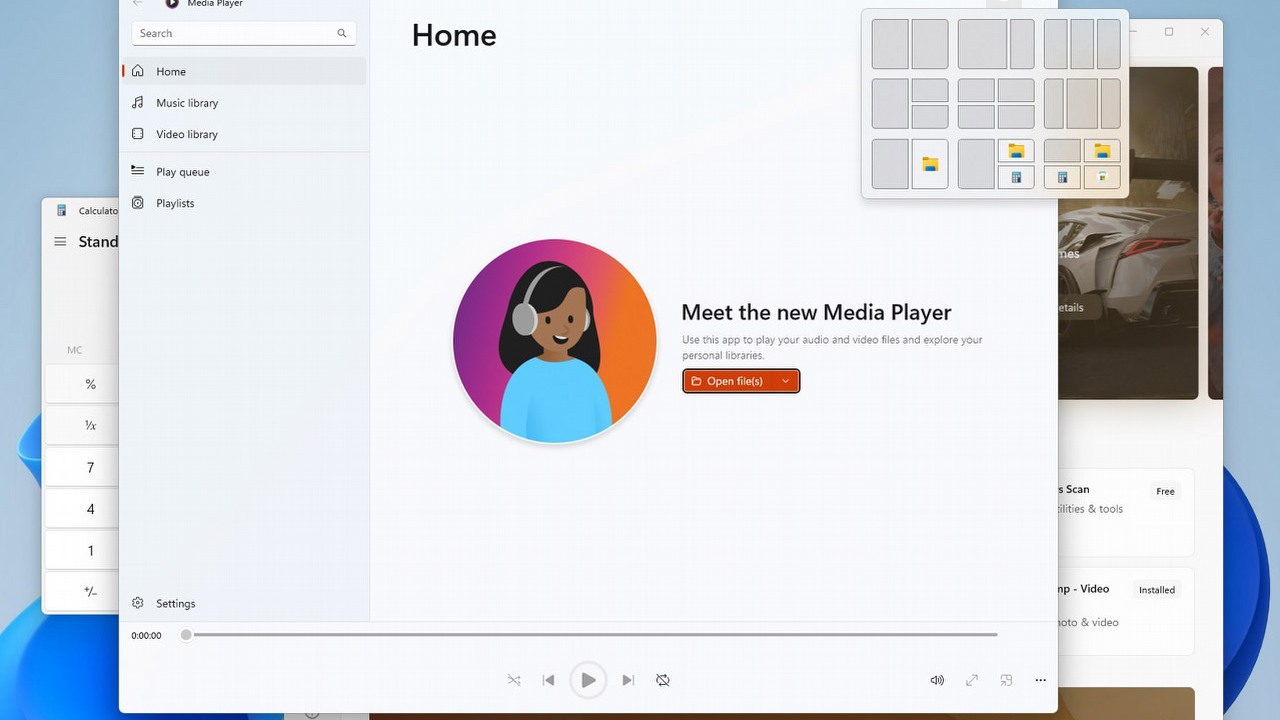Enter full screen mode icon
The height and width of the screenshot is (720, 1280).
(972, 680)
